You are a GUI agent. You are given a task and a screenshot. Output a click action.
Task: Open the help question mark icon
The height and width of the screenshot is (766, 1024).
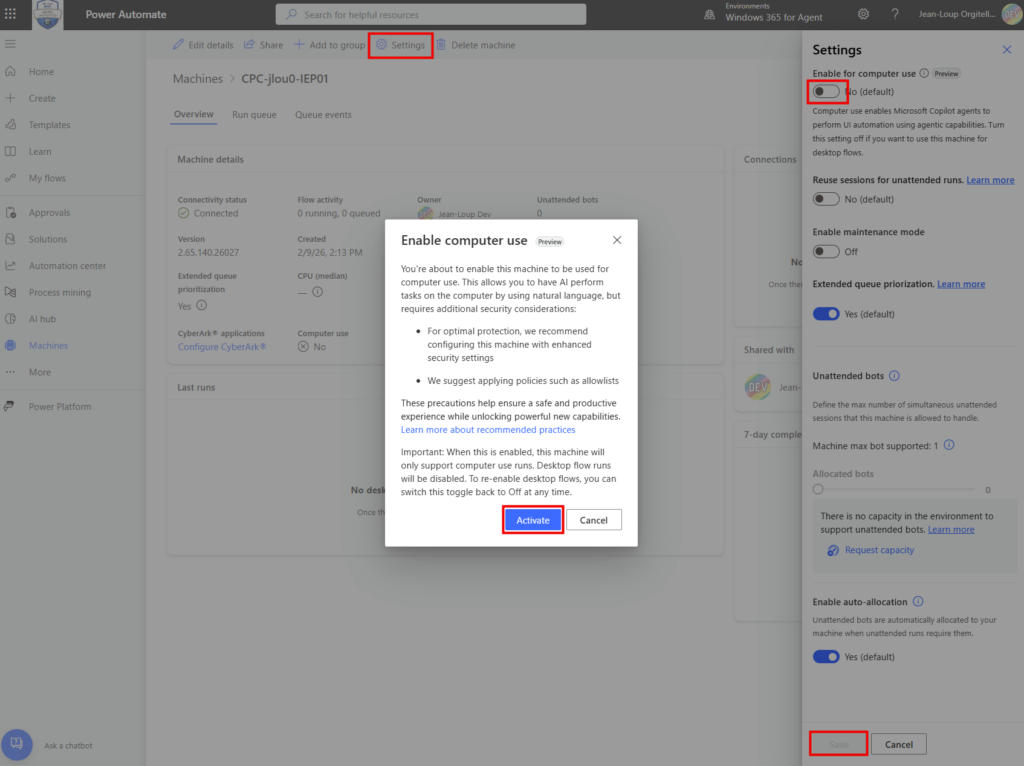click(895, 14)
